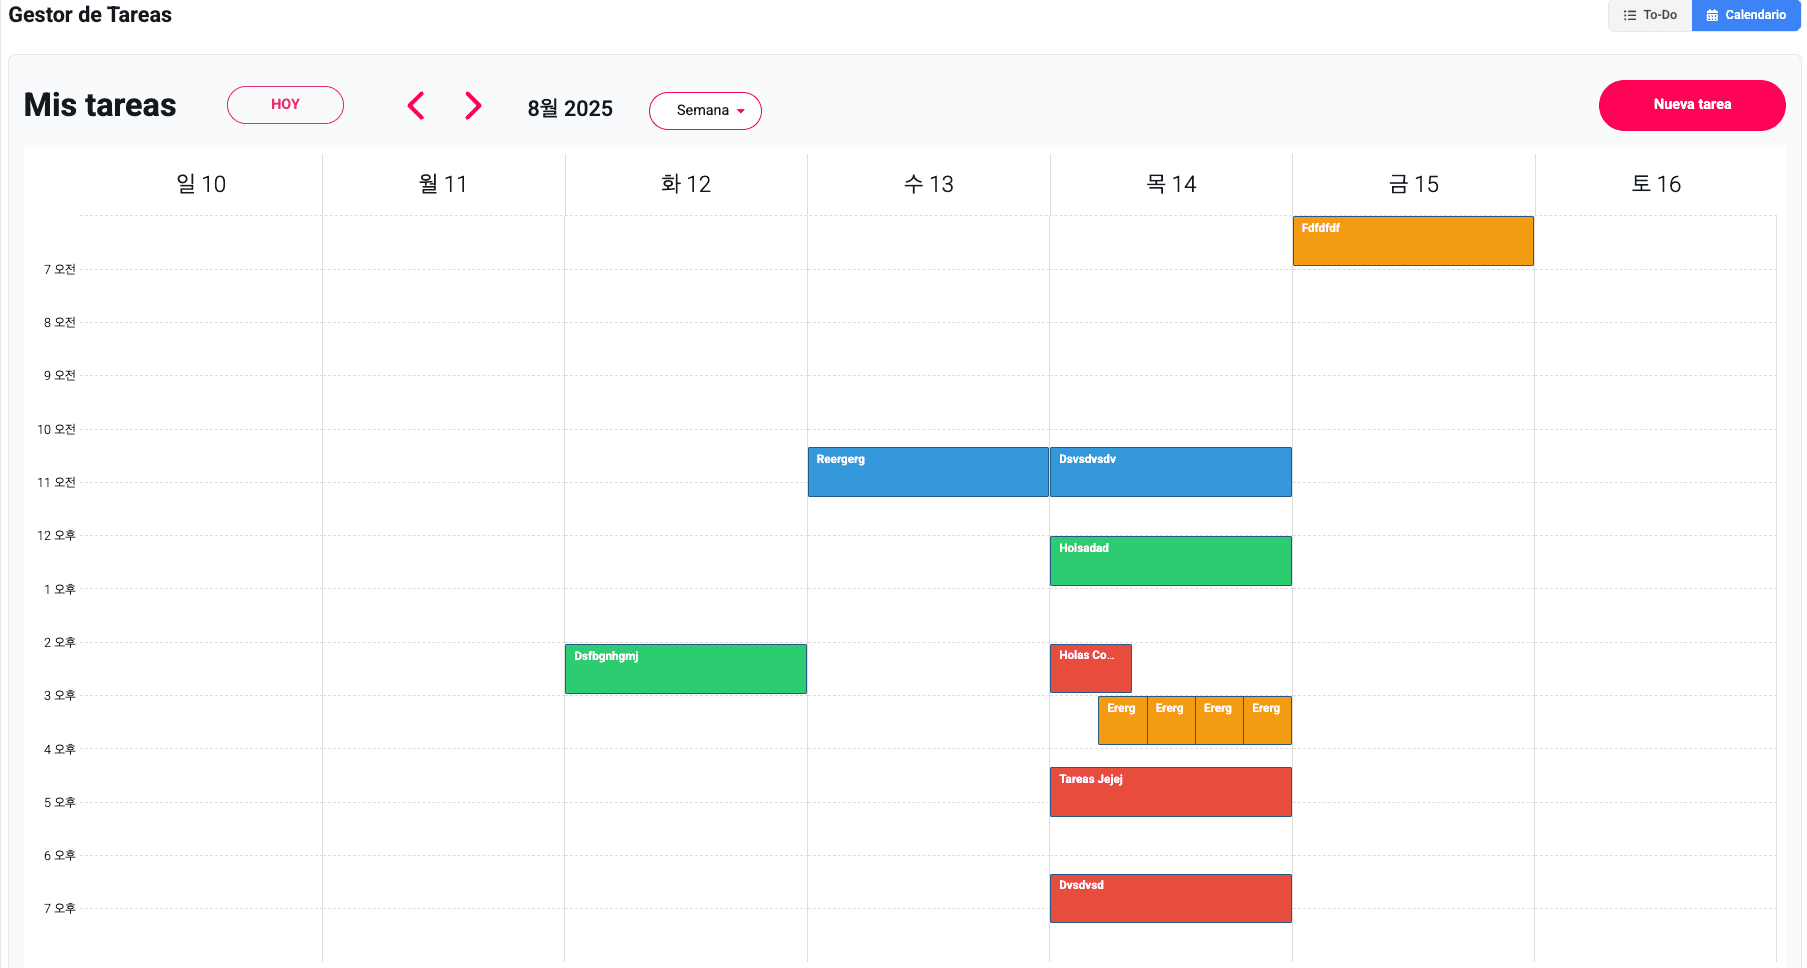The image size is (1807, 968).
Task: Switch to the To-Do list view
Action: [1650, 15]
